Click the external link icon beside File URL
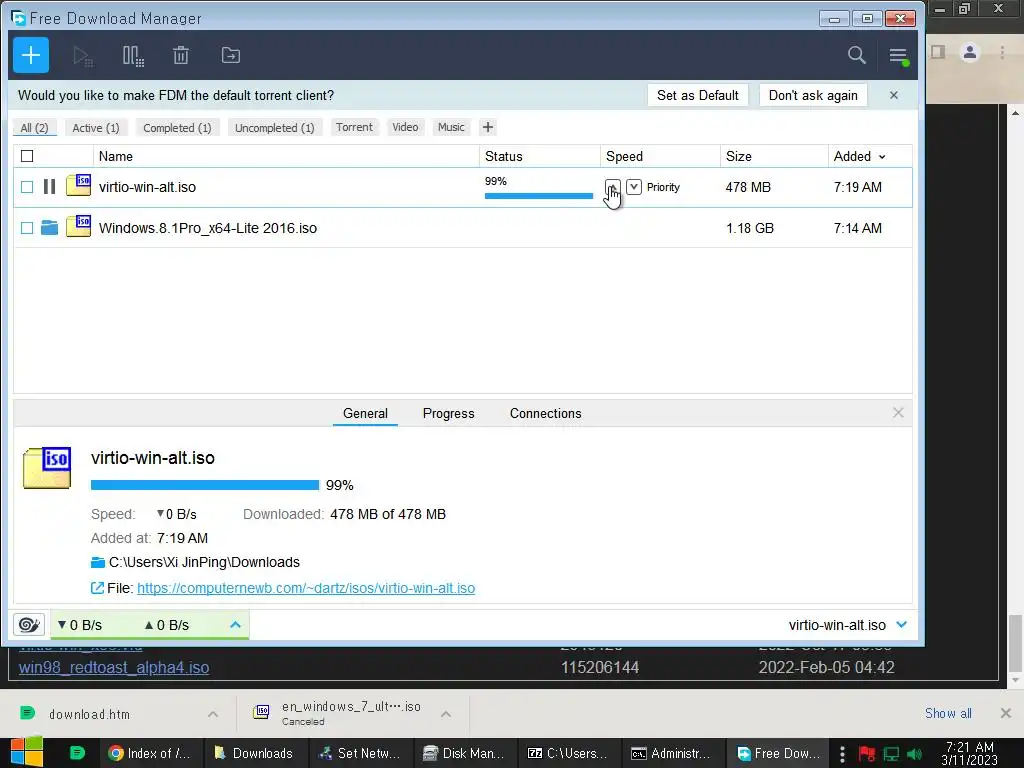Viewport: 1024px width, 768px height. pyautogui.click(x=97, y=588)
